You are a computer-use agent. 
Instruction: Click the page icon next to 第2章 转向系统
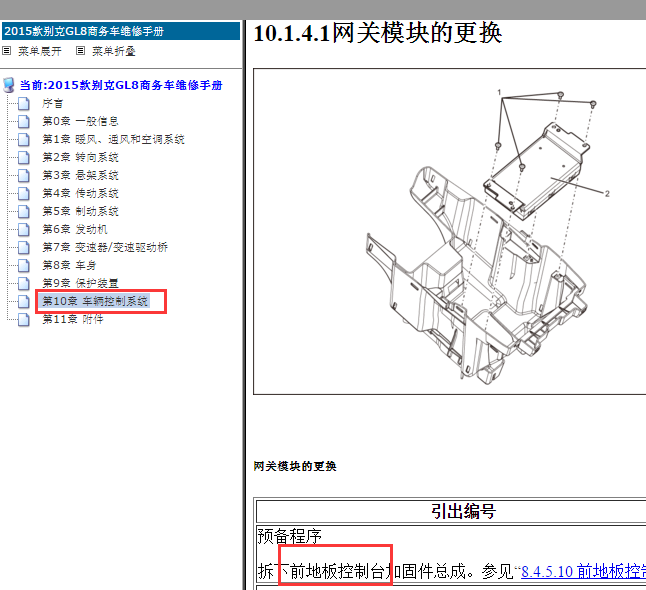point(24,157)
